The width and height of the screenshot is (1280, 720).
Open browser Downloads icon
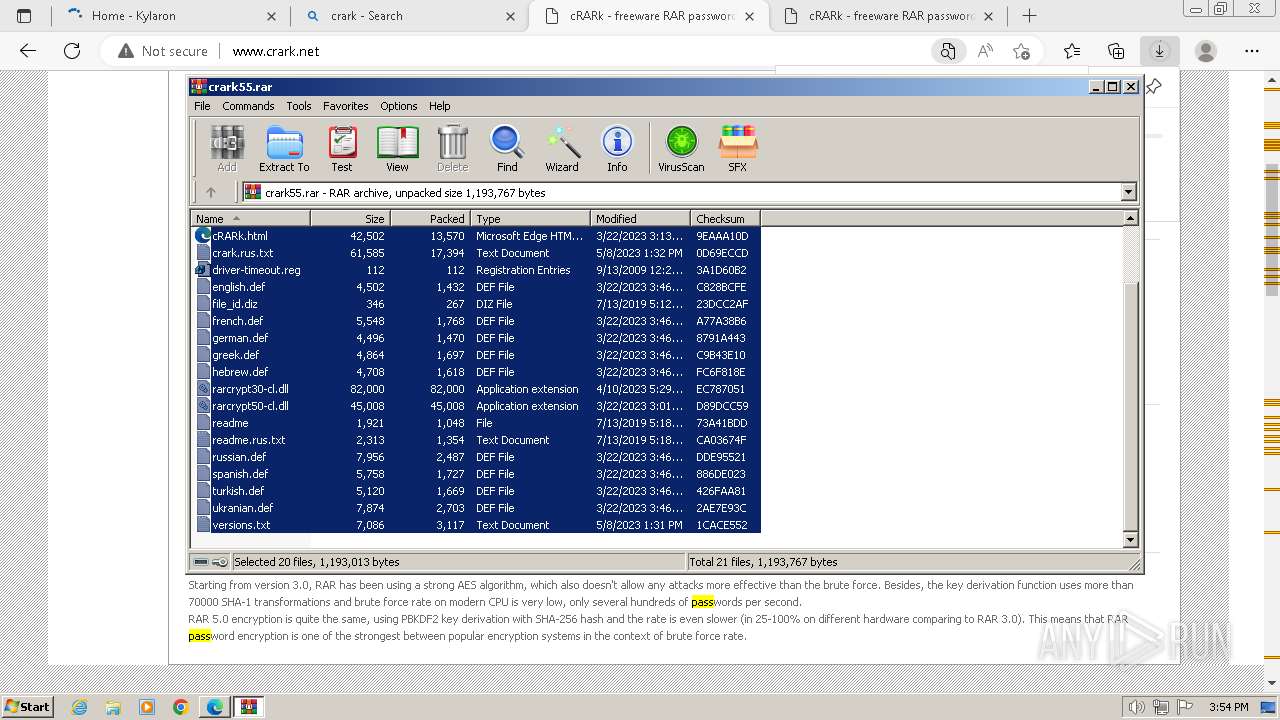pyautogui.click(x=1159, y=51)
